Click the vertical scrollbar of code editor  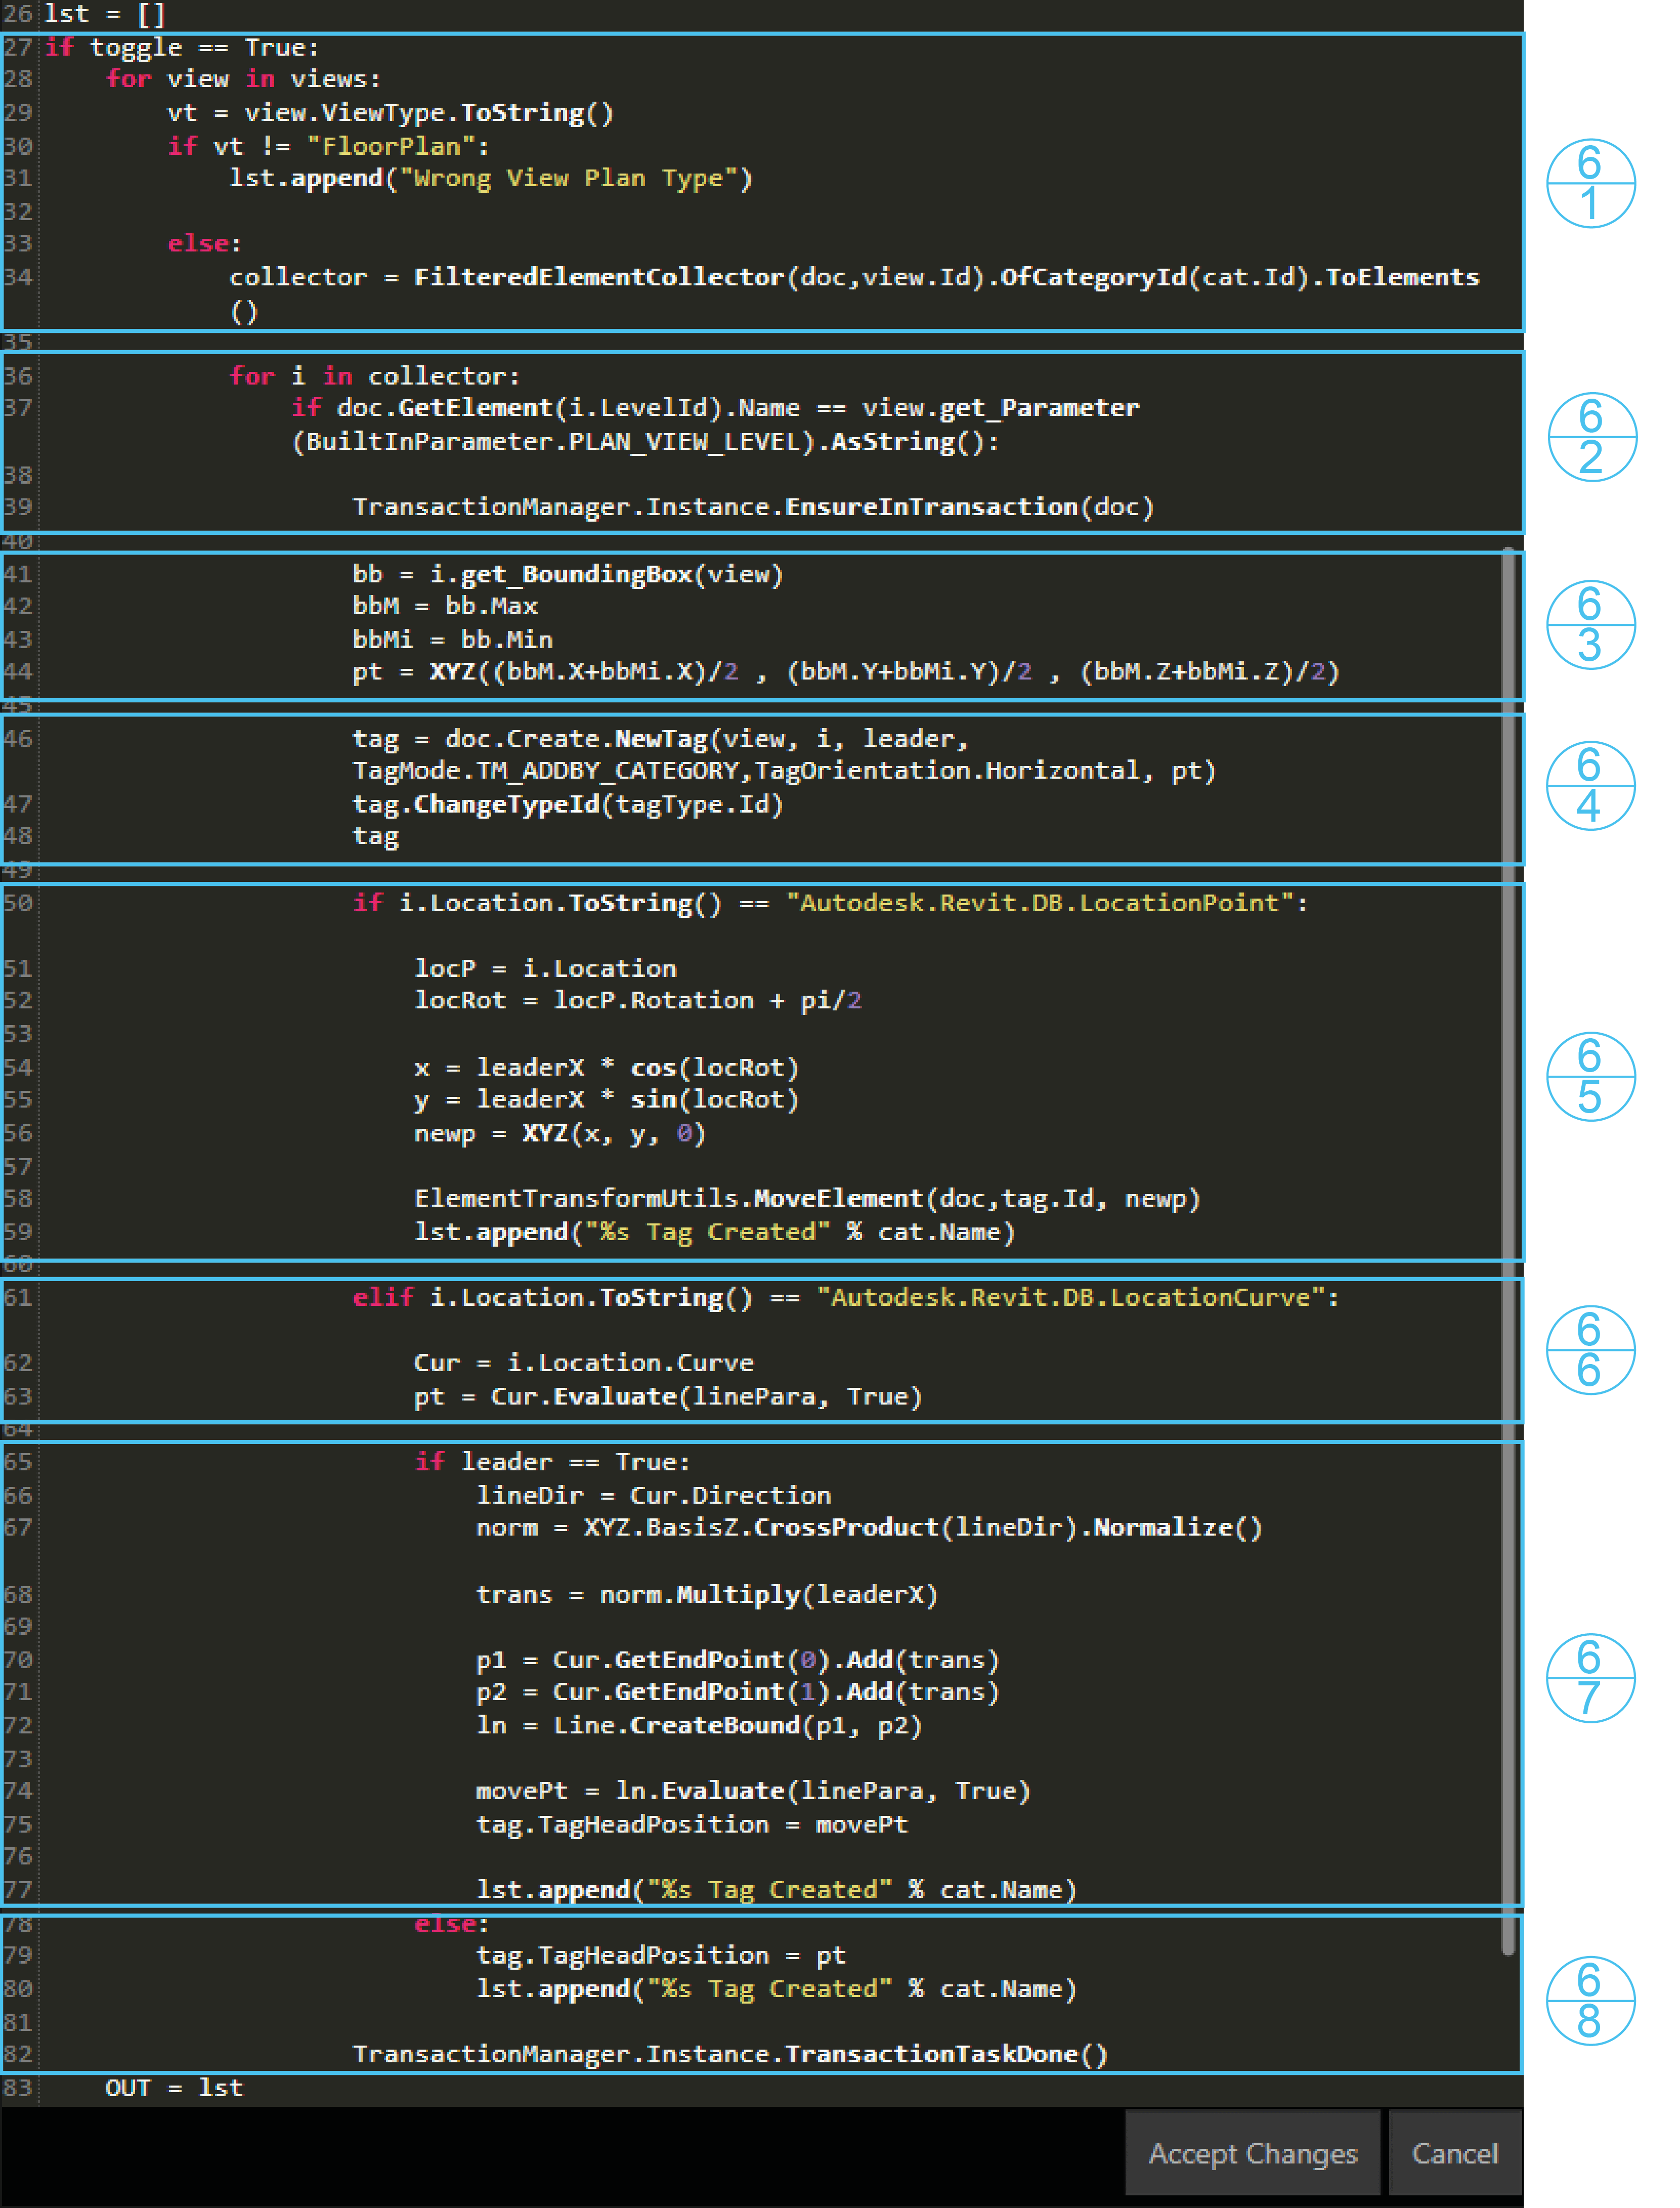1508,1250
